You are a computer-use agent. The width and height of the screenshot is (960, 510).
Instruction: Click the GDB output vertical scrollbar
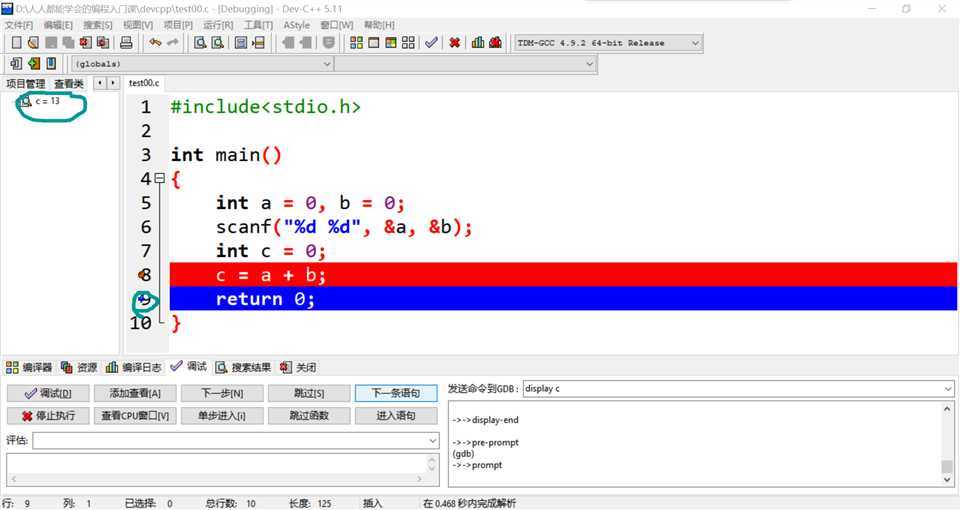[947, 444]
